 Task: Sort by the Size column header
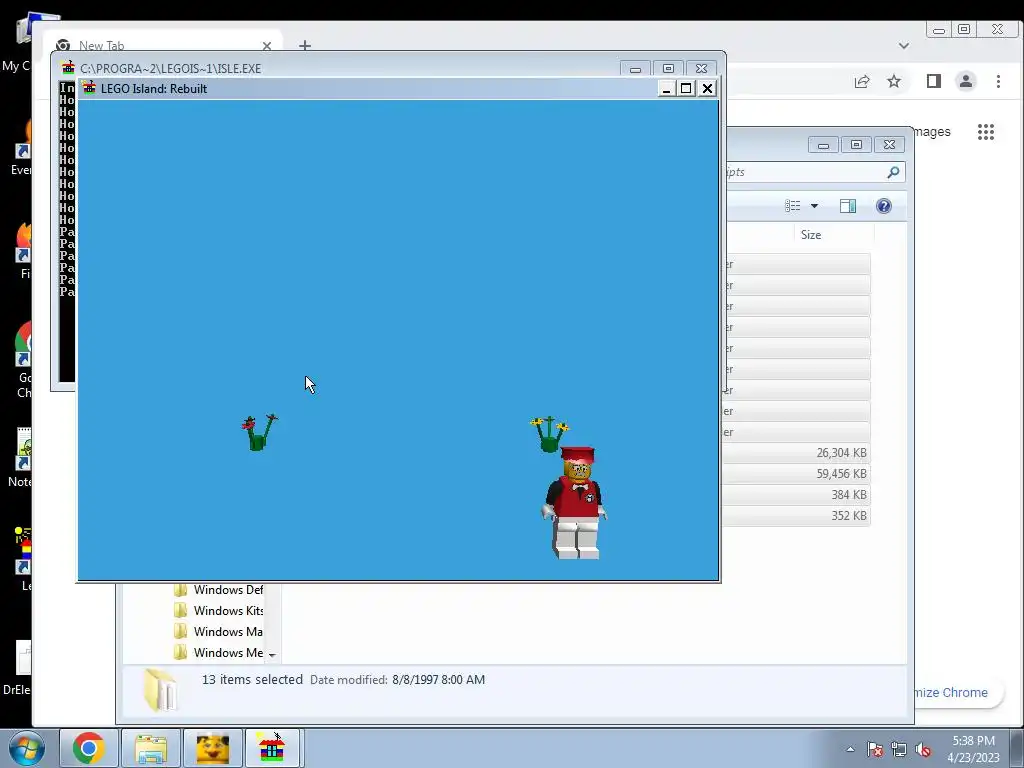834,235
